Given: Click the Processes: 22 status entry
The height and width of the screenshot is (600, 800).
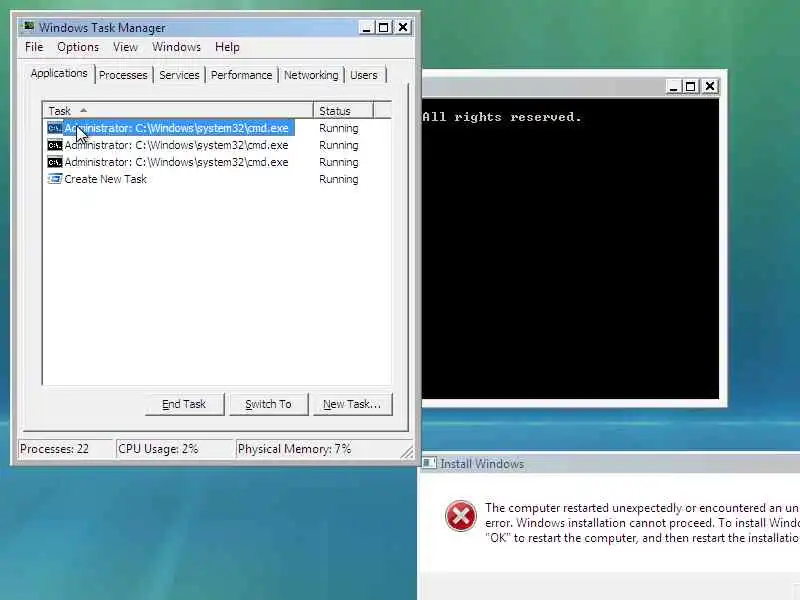Looking at the screenshot, I should (x=65, y=449).
